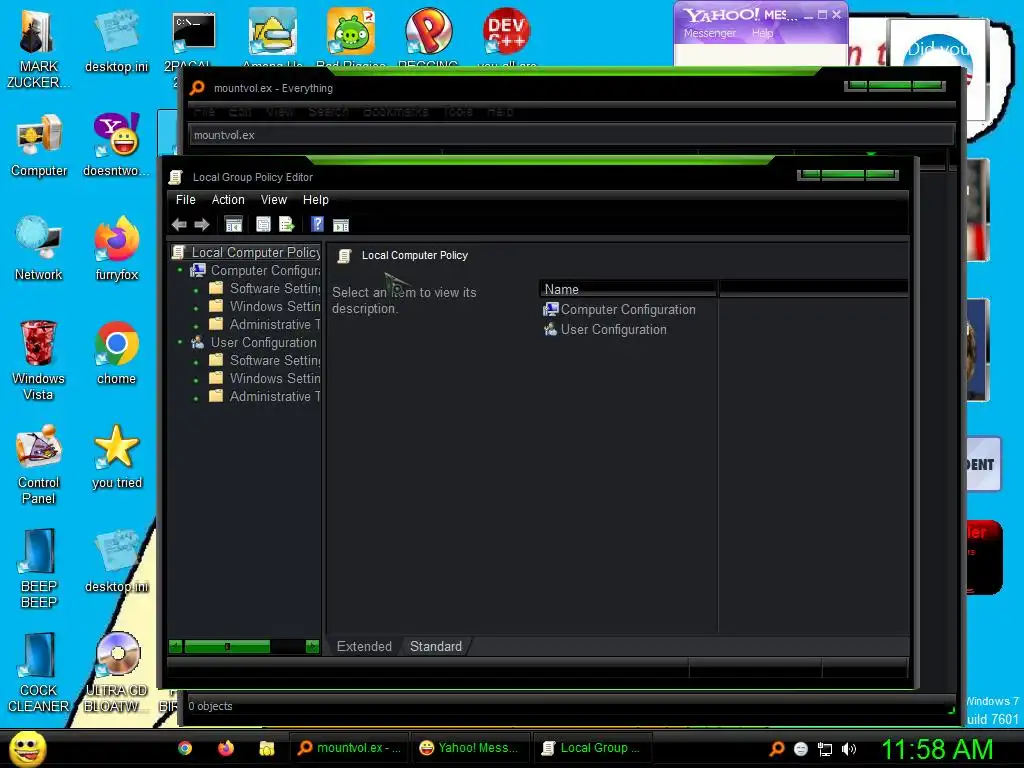Viewport: 1024px width, 768px height.
Task: Click the Properties toolbar icon
Action: (x=263, y=225)
